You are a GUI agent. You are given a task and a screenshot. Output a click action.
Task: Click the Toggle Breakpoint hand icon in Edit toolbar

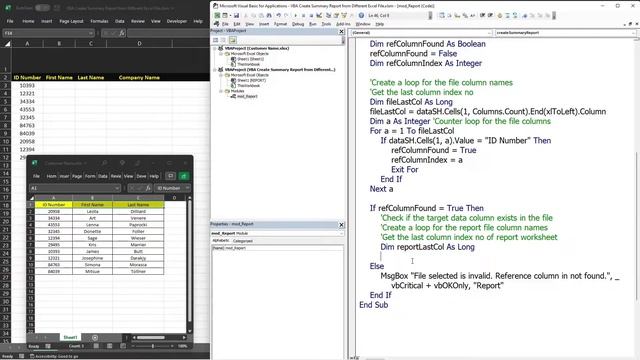500,16
